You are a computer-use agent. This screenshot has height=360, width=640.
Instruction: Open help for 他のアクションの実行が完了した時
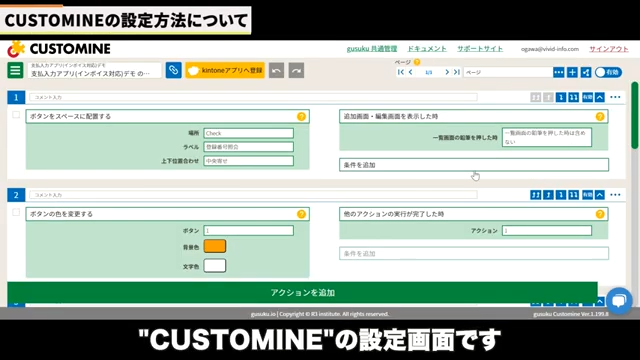[x=600, y=214]
